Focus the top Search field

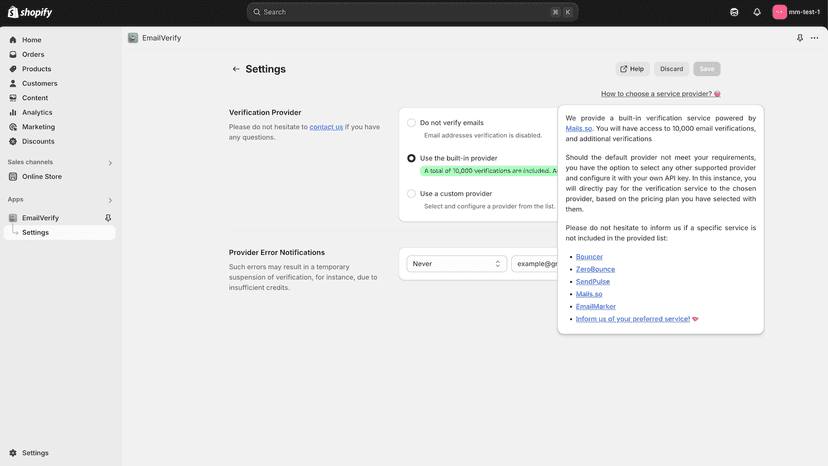[x=412, y=12]
